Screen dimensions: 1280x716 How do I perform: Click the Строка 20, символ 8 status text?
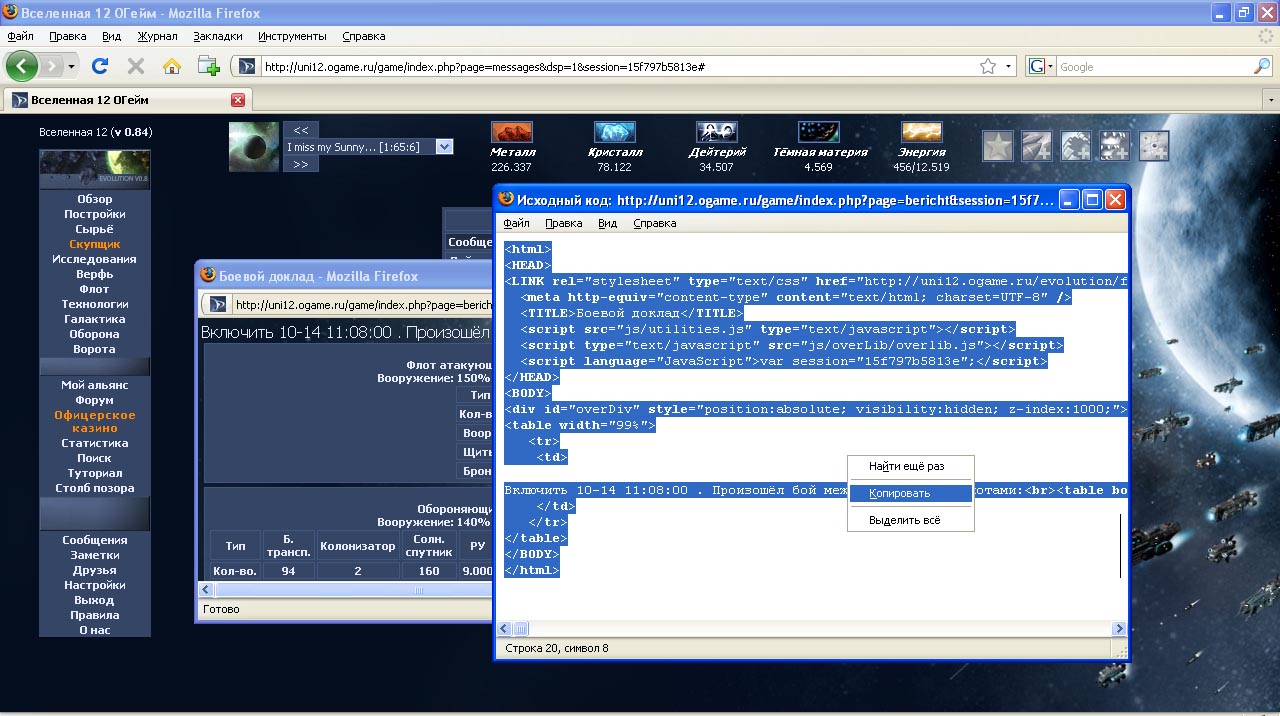pyautogui.click(x=557, y=648)
